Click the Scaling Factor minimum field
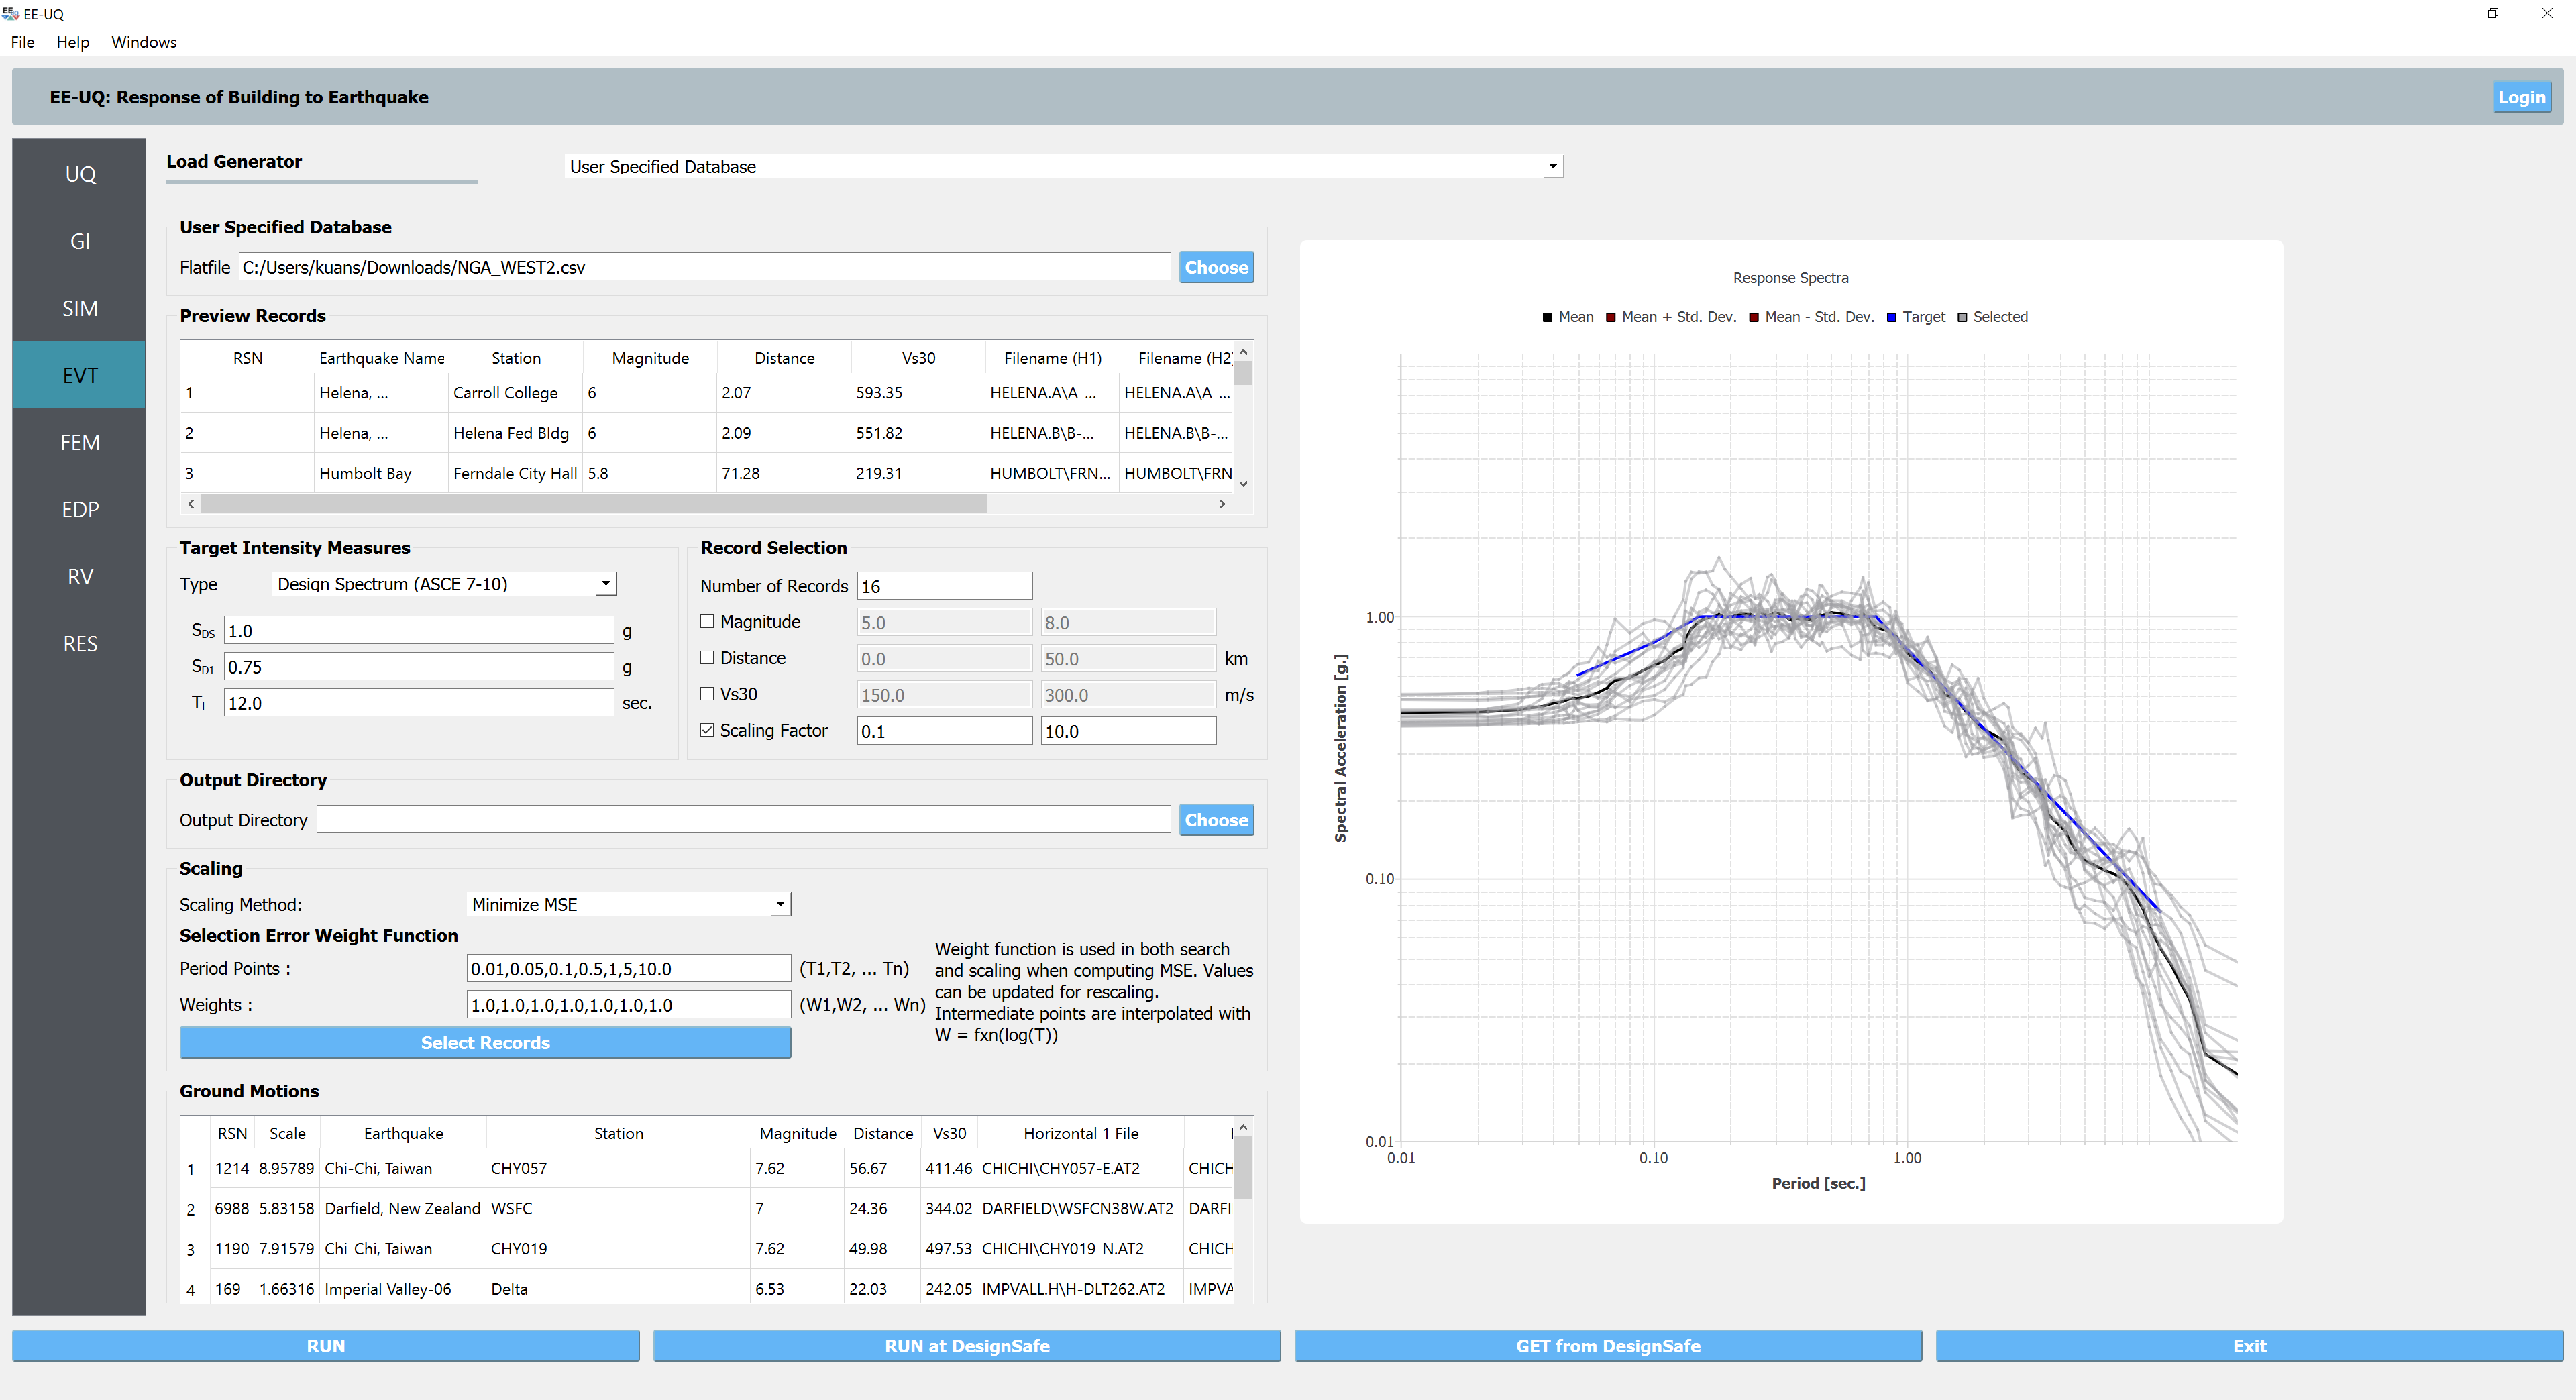Screen dimensions: 2576x1400 point(944,731)
